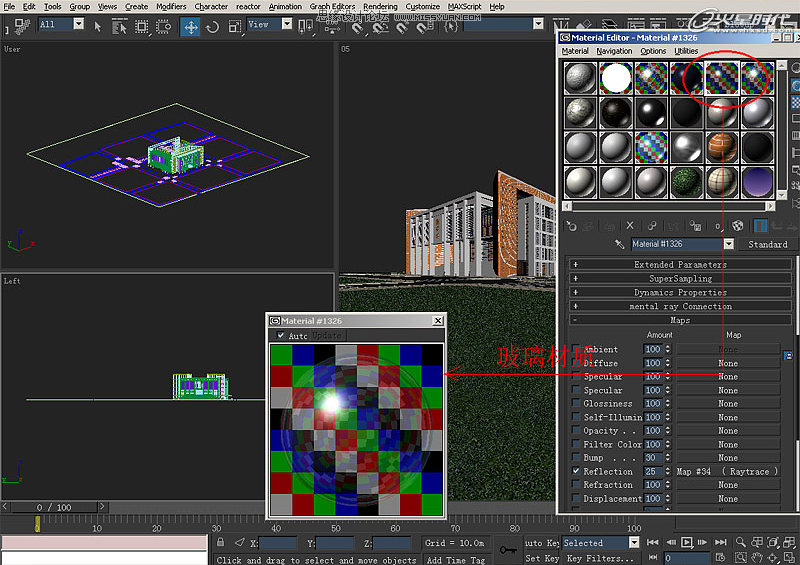Click the material eyedropper pick icon
The image size is (800, 565).
[x=620, y=244]
